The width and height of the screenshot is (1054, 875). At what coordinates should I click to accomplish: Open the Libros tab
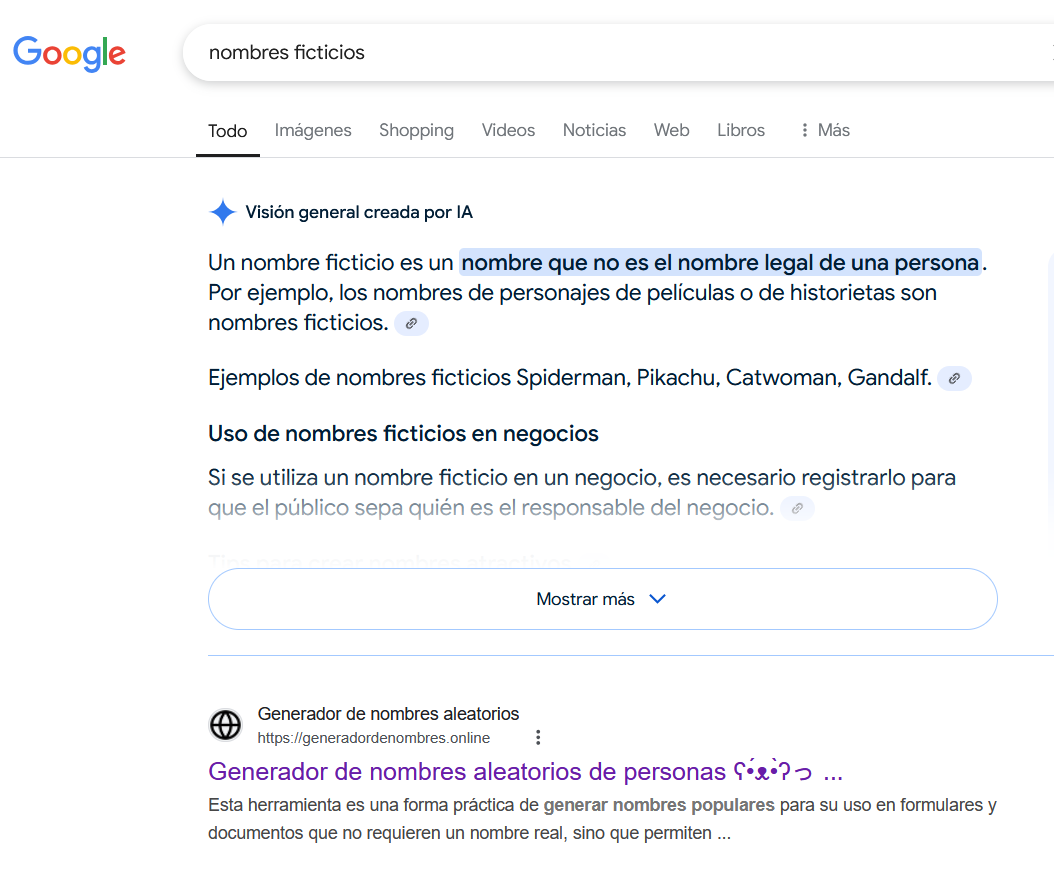(x=741, y=130)
